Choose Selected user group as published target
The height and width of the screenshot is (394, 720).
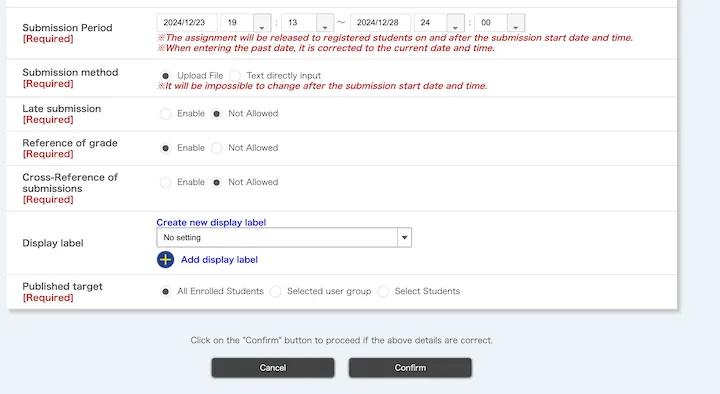276,292
